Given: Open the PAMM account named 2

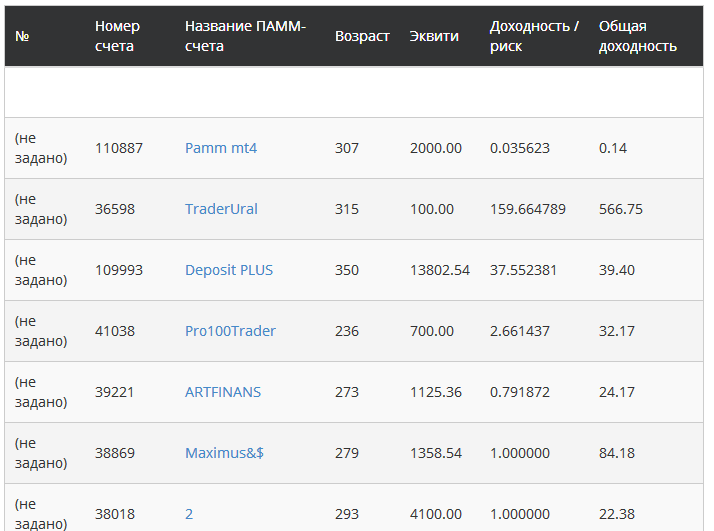Looking at the screenshot, I should 189,514.
